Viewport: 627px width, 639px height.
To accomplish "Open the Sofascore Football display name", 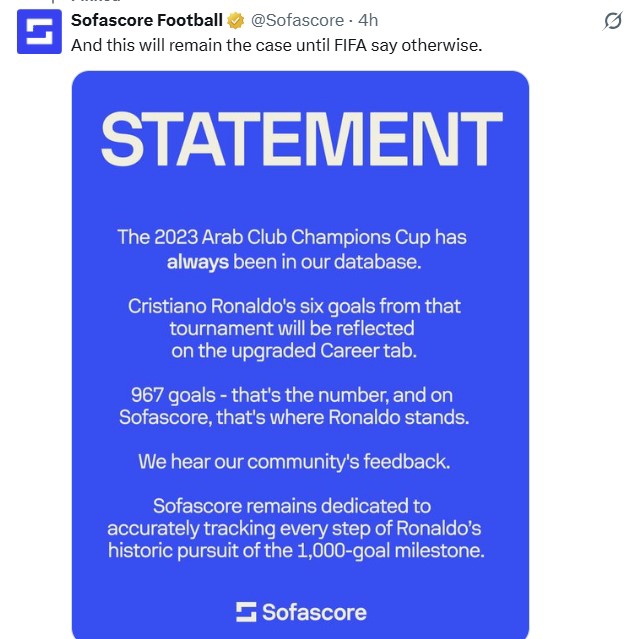I will [147, 20].
